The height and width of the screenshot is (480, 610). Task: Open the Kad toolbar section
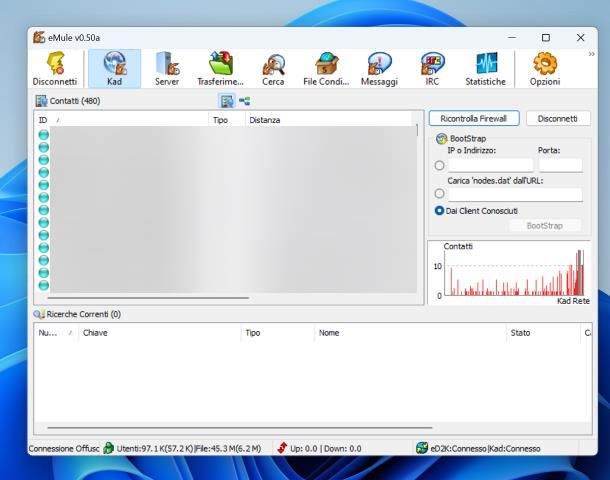coord(114,68)
